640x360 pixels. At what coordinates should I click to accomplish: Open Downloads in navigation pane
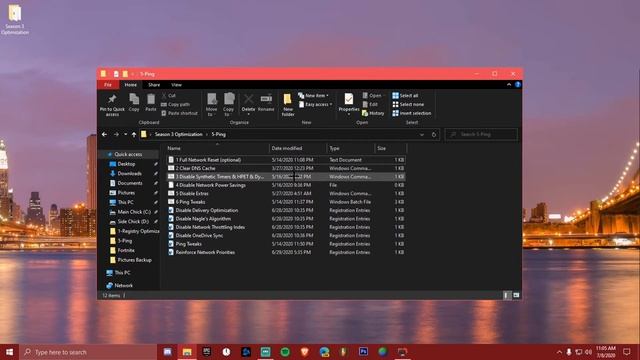[x=129, y=173]
